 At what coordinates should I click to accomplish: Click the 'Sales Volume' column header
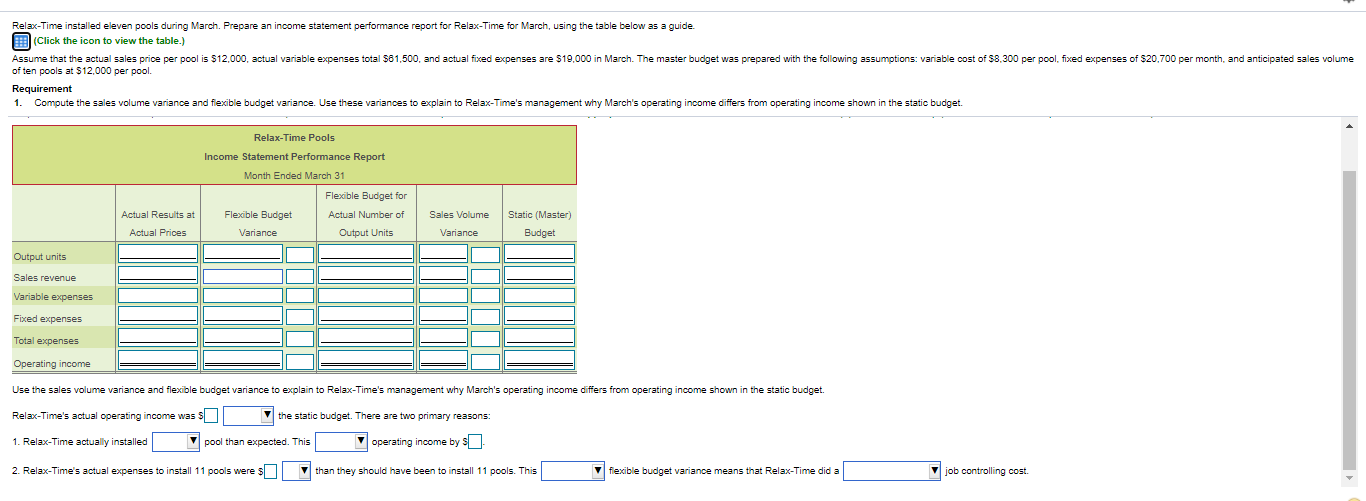[x=459, y=214]
